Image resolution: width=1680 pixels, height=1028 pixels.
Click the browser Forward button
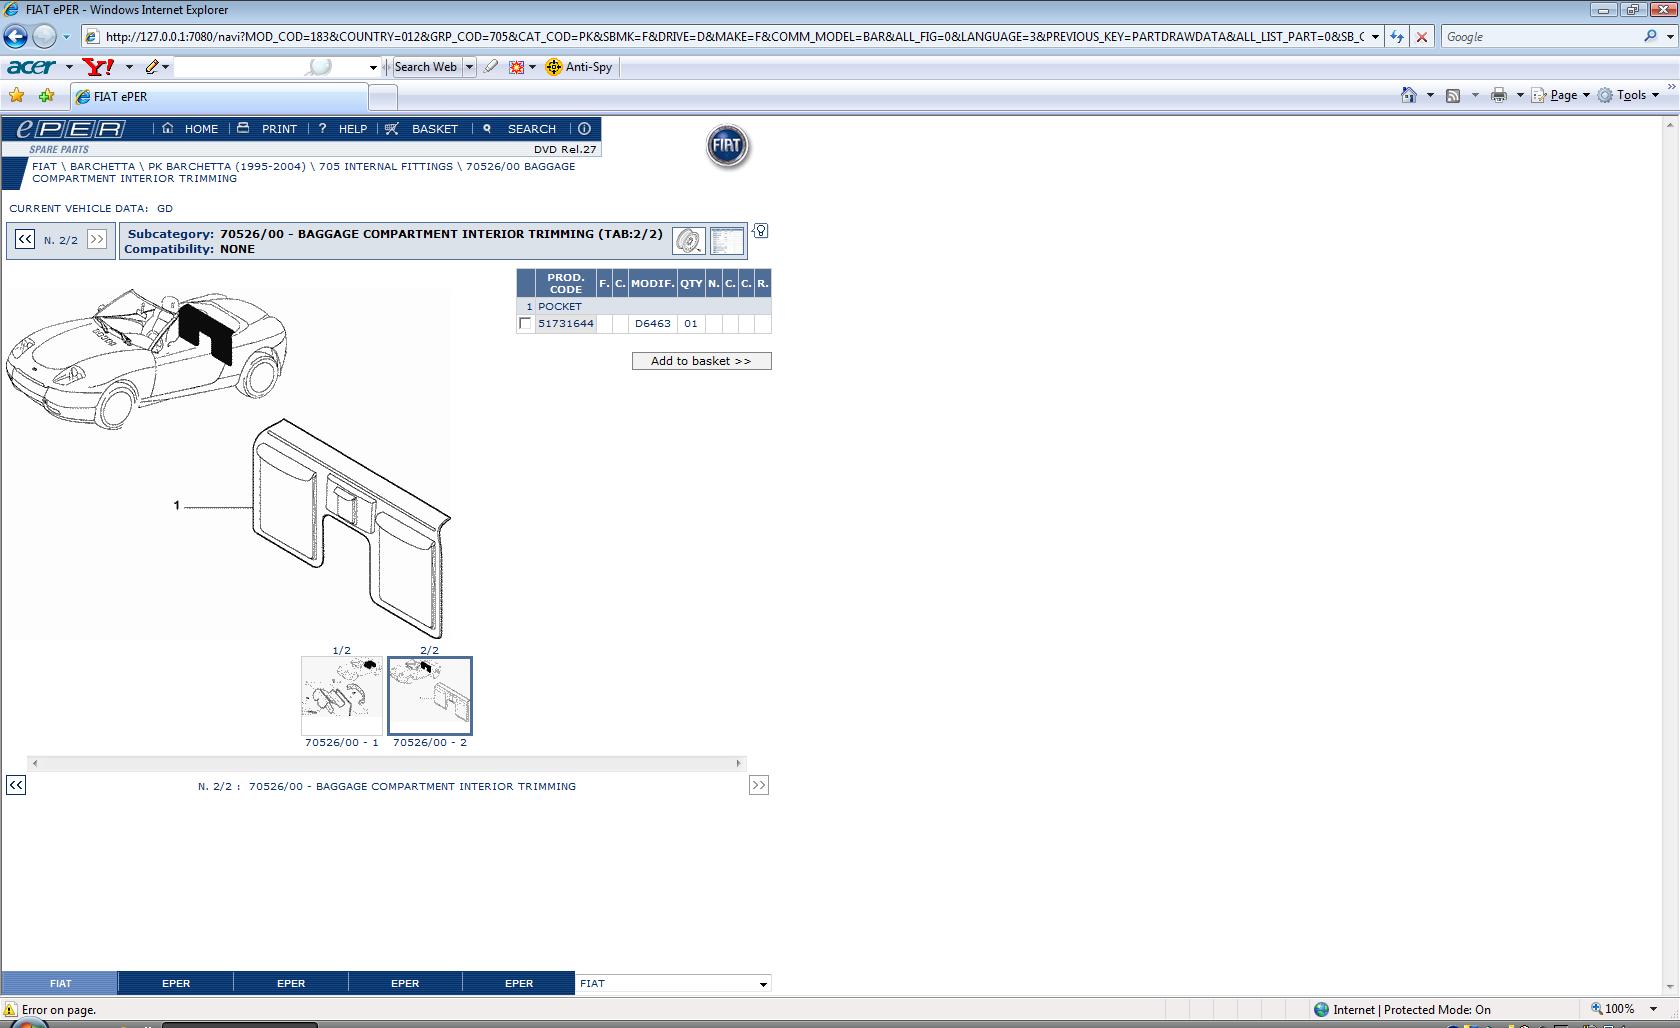(44, 37)
